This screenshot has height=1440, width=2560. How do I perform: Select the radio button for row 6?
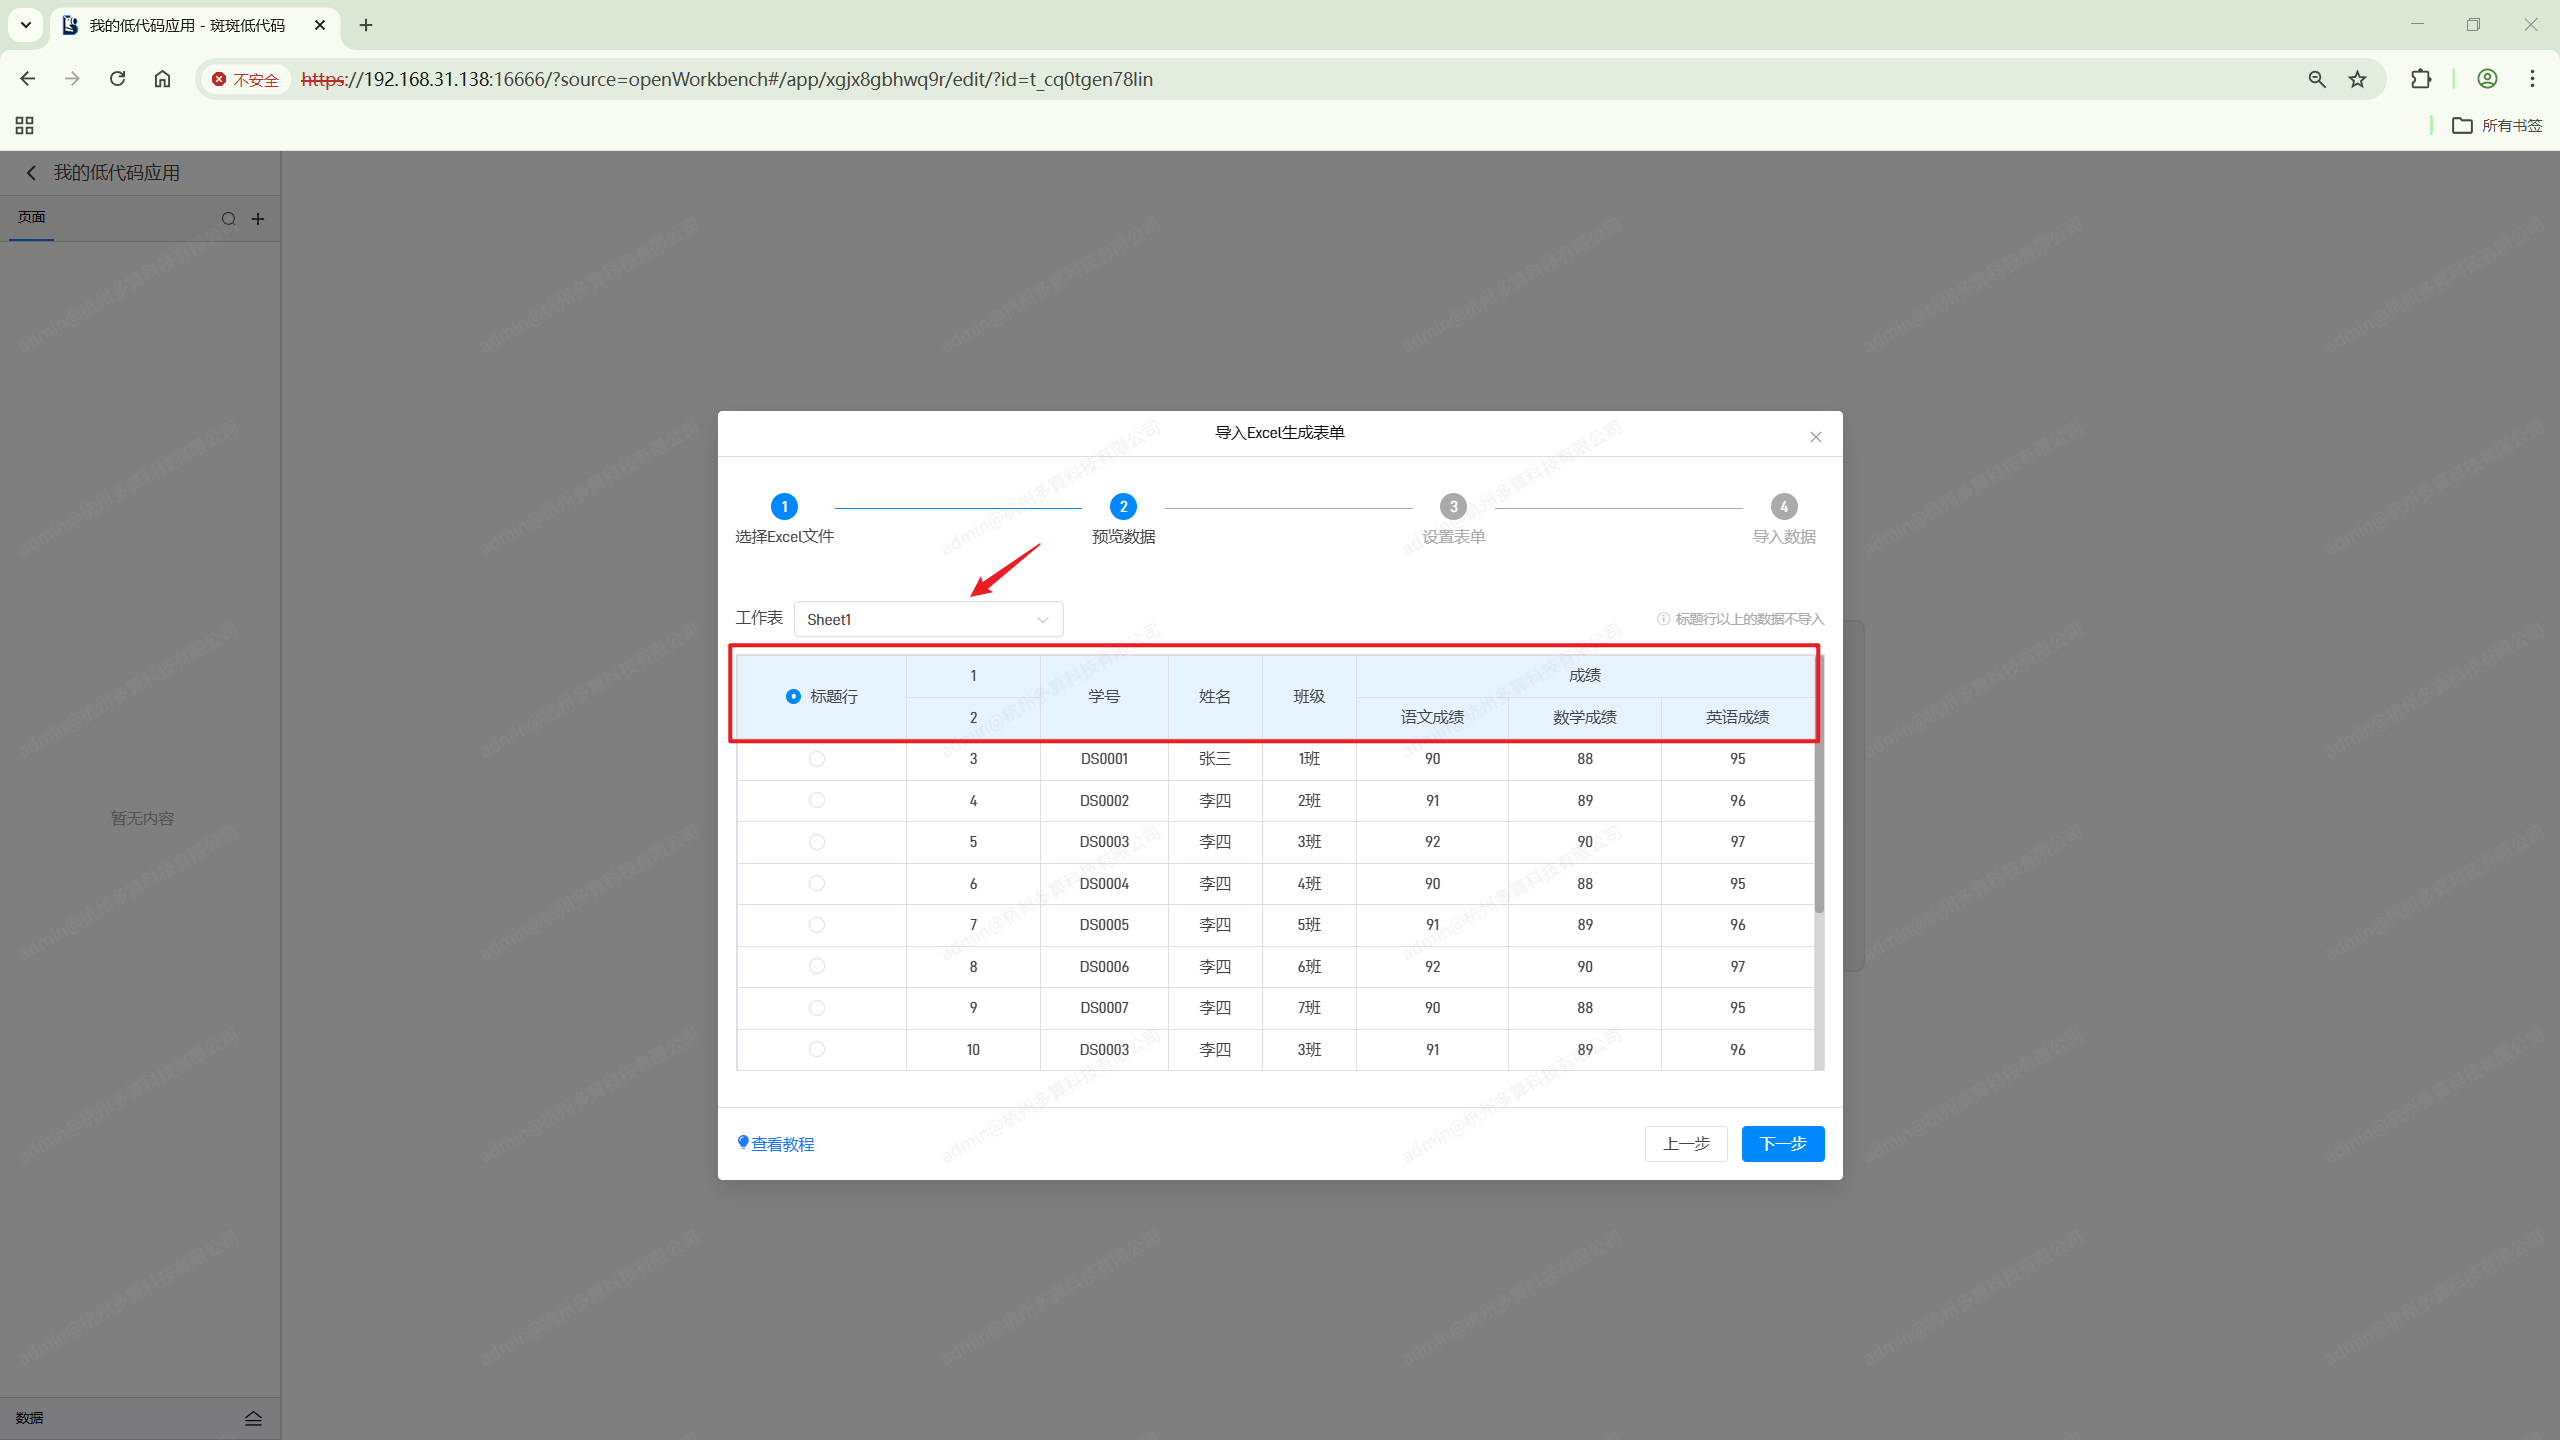(816, 883)
